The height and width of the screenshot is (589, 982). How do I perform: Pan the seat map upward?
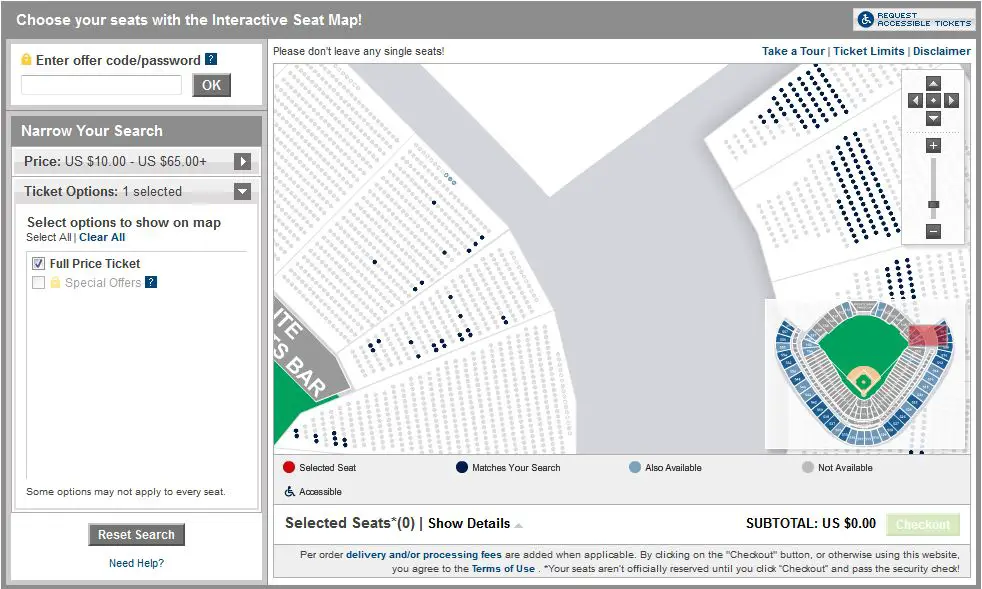[x=933, y=83]
